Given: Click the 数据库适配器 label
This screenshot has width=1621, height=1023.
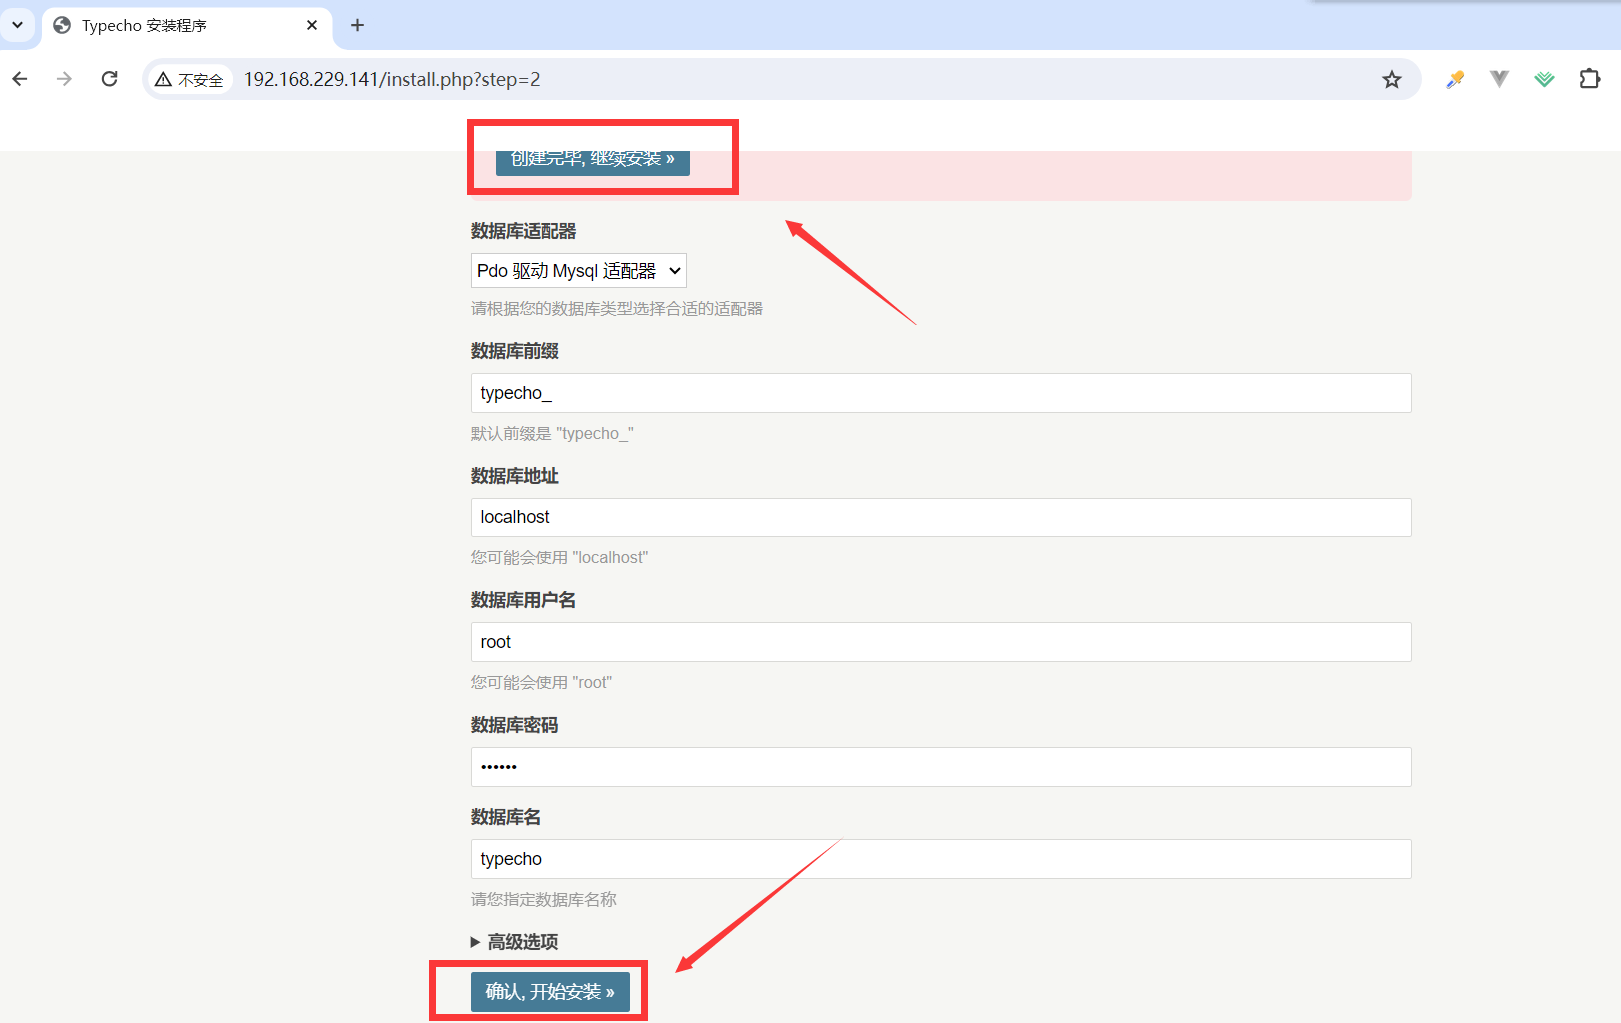Looking at the screenshot, I should [x=523, y=231].
